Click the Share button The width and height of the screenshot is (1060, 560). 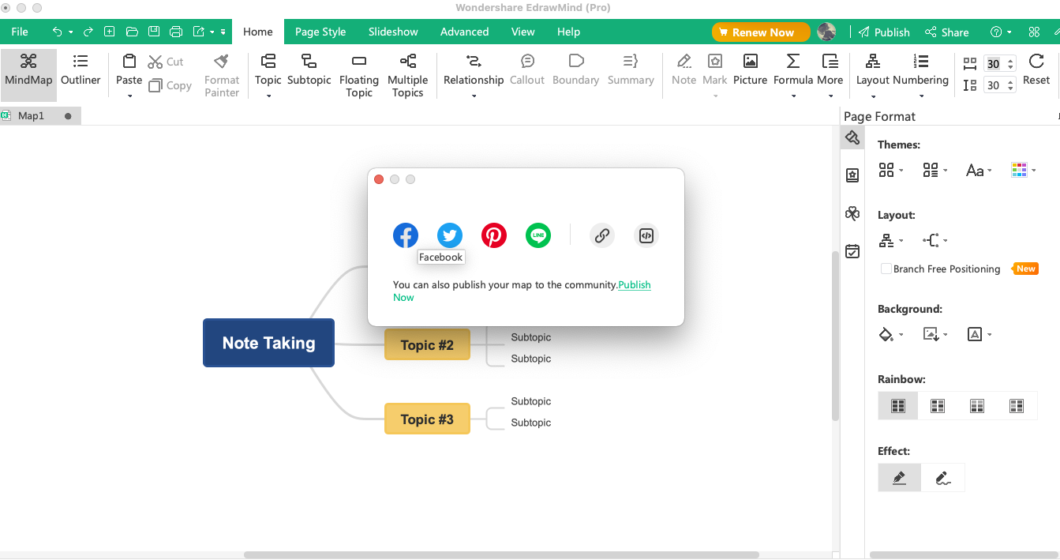[x=947, y=32]
